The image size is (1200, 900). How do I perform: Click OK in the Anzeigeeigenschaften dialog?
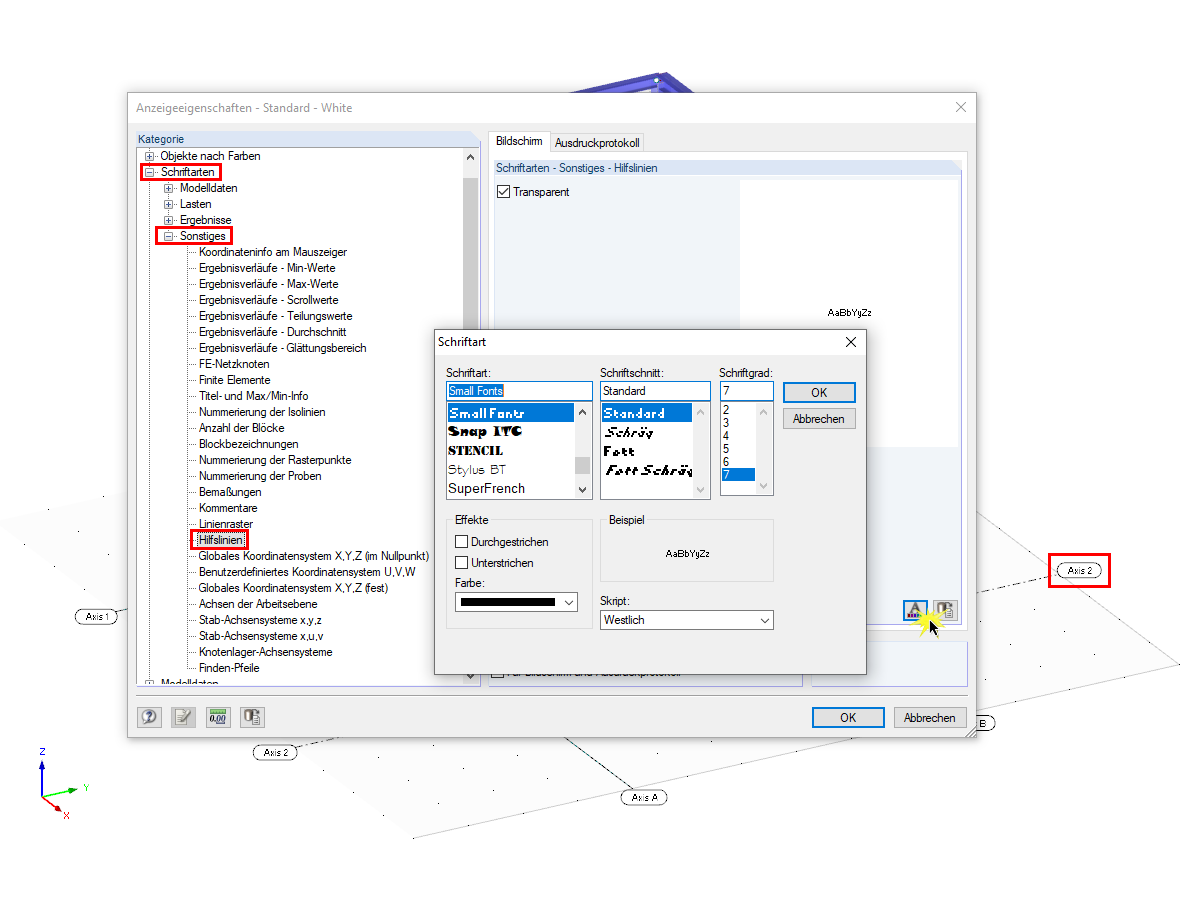(848, 717)
